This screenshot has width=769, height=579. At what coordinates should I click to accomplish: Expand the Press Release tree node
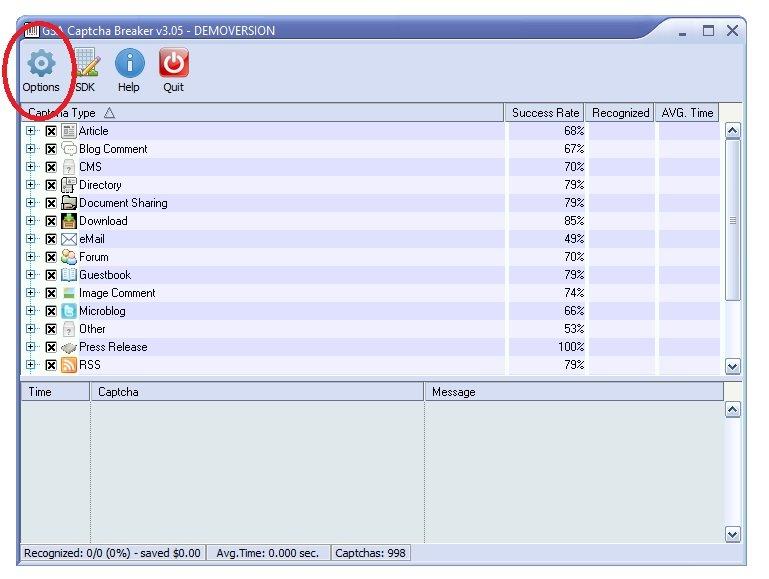[x=30, y=347]
